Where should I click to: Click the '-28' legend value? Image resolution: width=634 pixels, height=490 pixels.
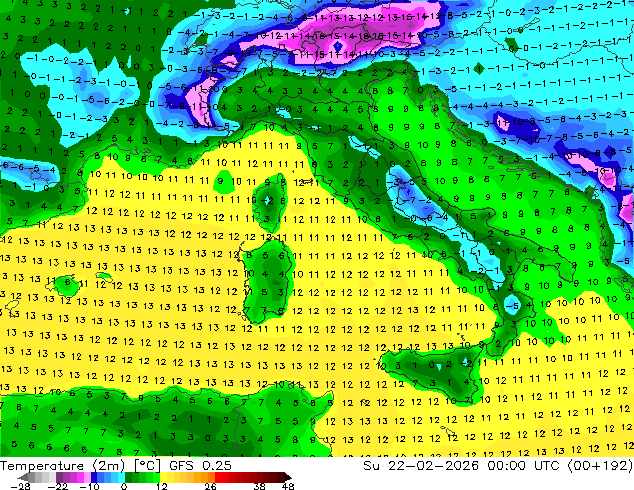tap(20, 486)
